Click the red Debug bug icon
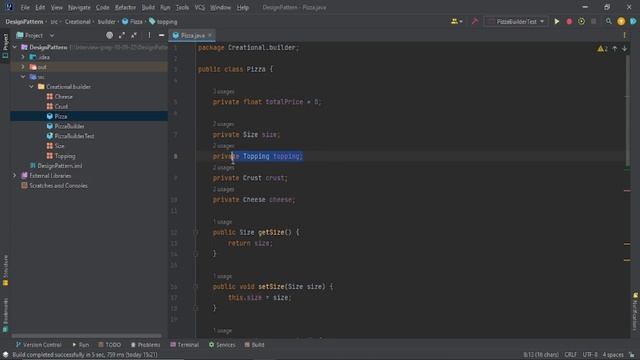 coord(569,22)
